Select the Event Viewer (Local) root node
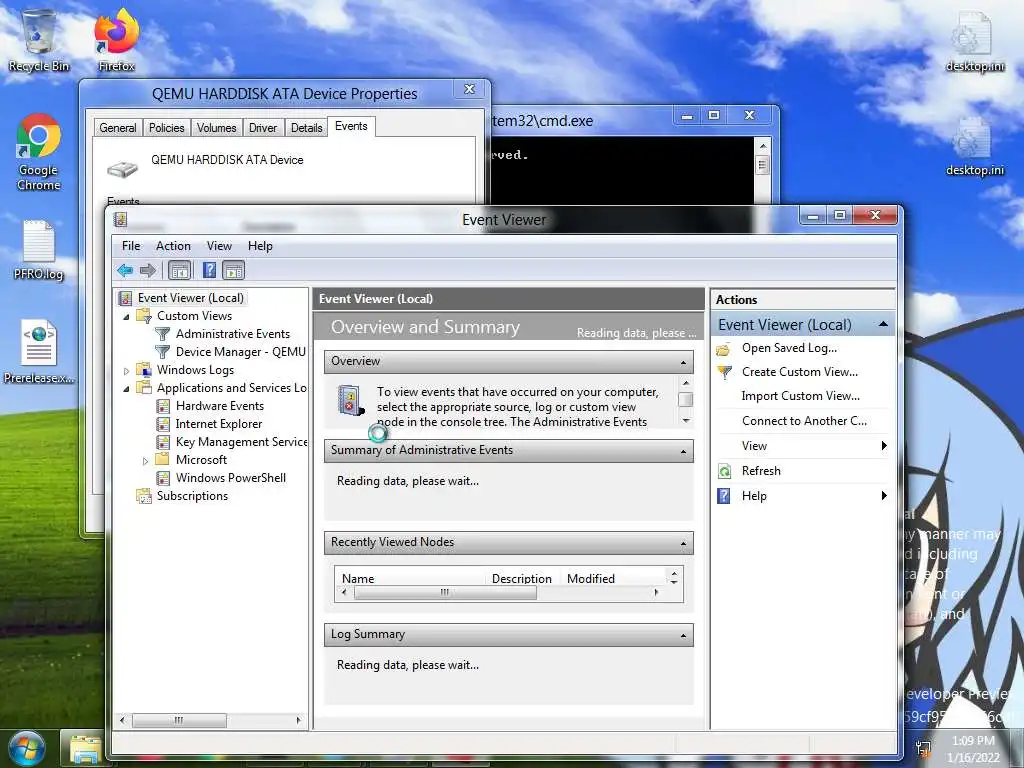1024x768 pixels. click(x=190, y=298)
